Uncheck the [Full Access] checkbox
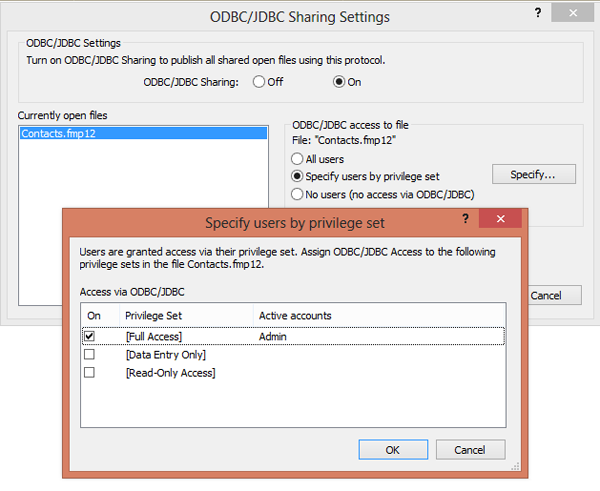The width and height of the screenshot is (600, 491). [90, 337]
